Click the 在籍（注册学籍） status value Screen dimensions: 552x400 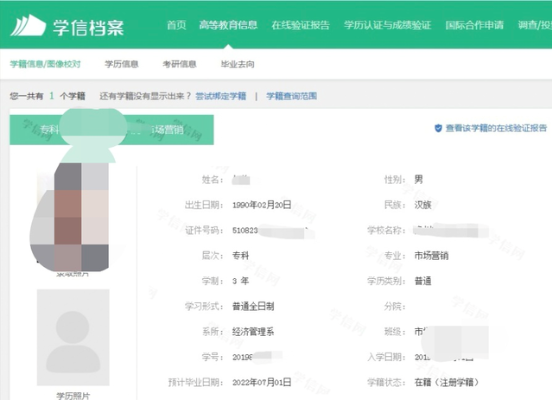click(x=446, y=382)
